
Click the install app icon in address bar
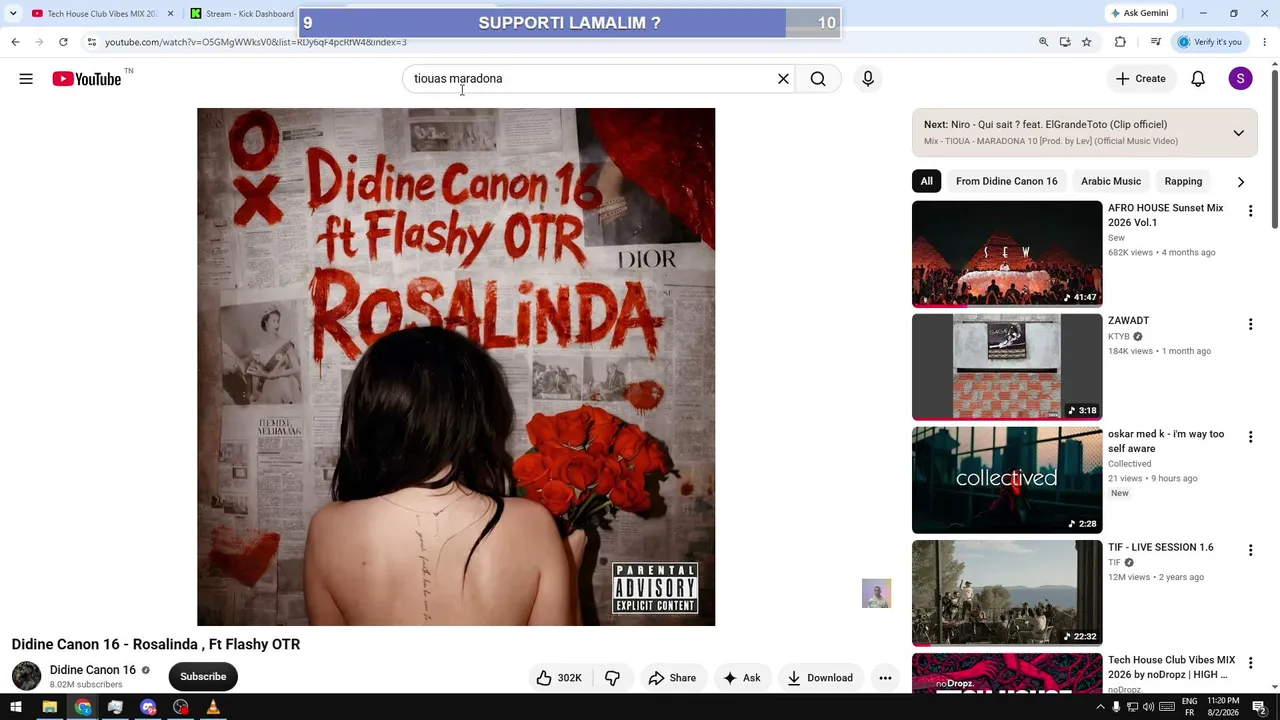tap(1065, 42)
